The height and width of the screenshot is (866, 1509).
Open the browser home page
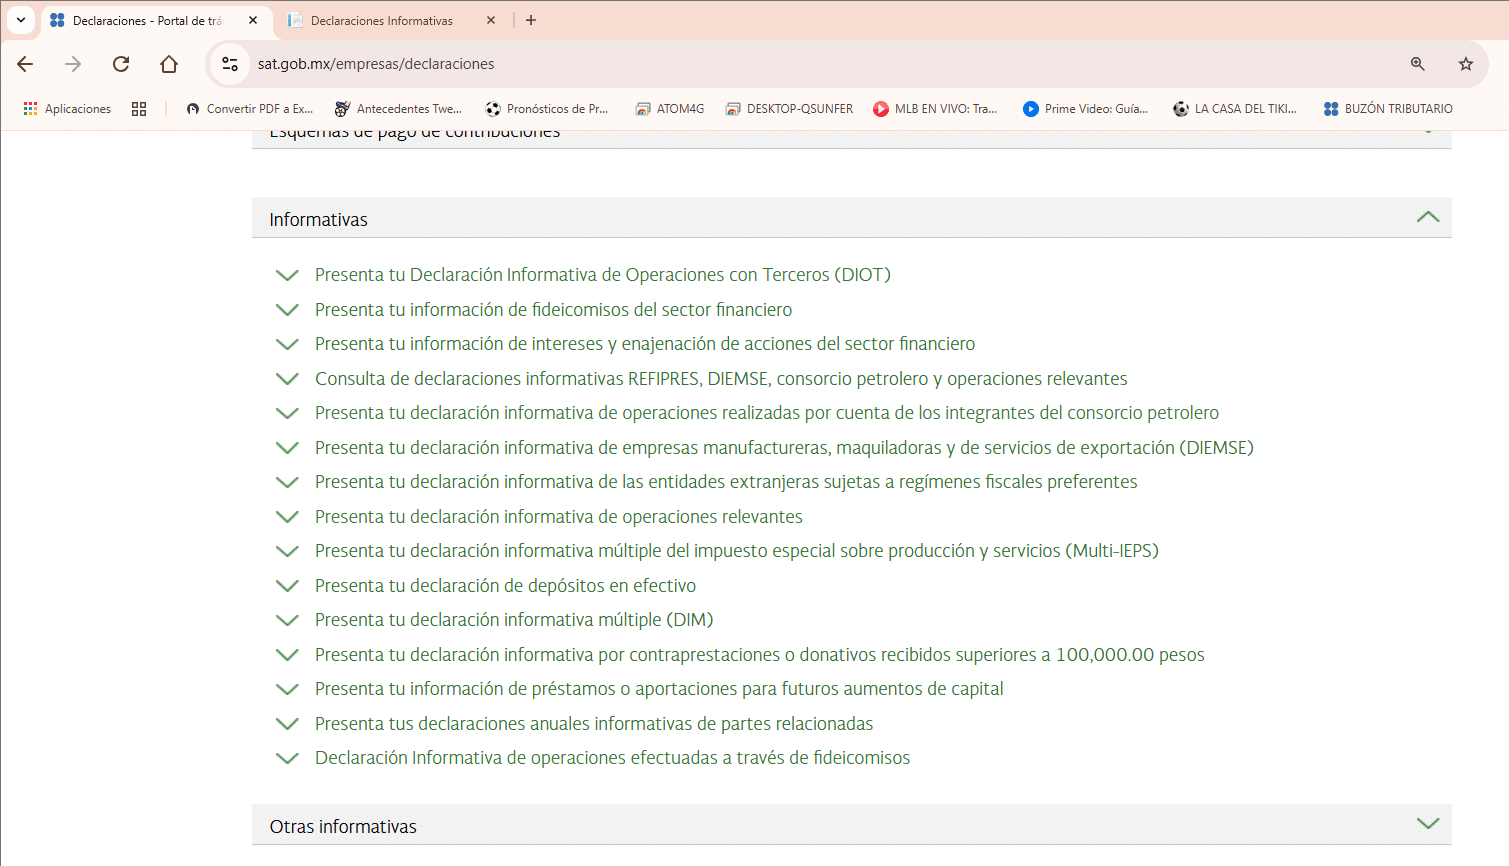(168, 63)
